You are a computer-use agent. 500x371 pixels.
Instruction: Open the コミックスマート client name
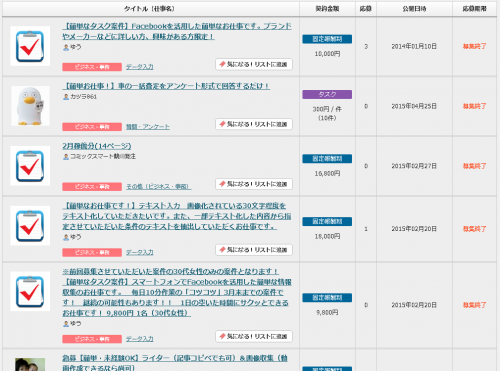point(103,156)
